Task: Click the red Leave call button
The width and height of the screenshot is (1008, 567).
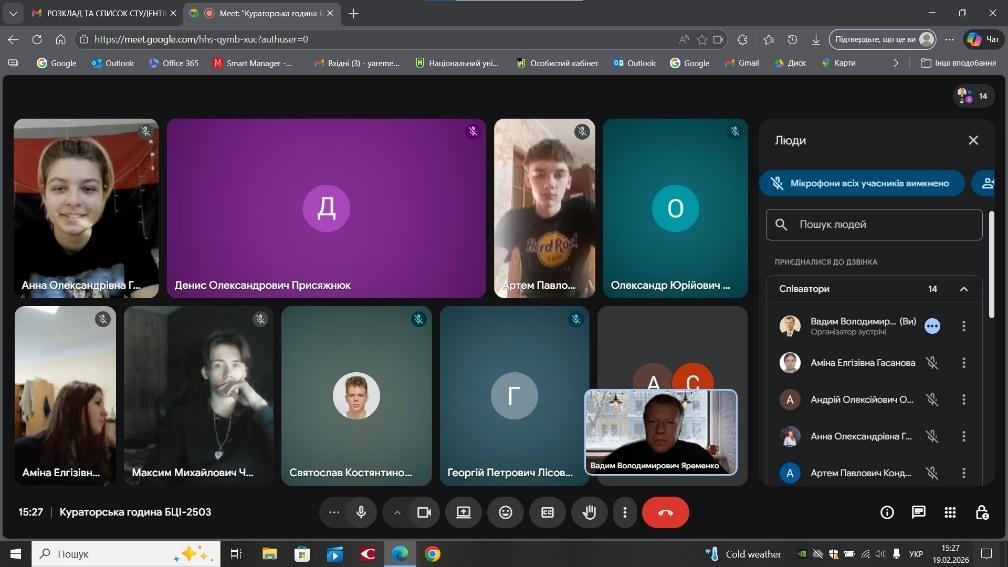Action: [x=665, y=512]
